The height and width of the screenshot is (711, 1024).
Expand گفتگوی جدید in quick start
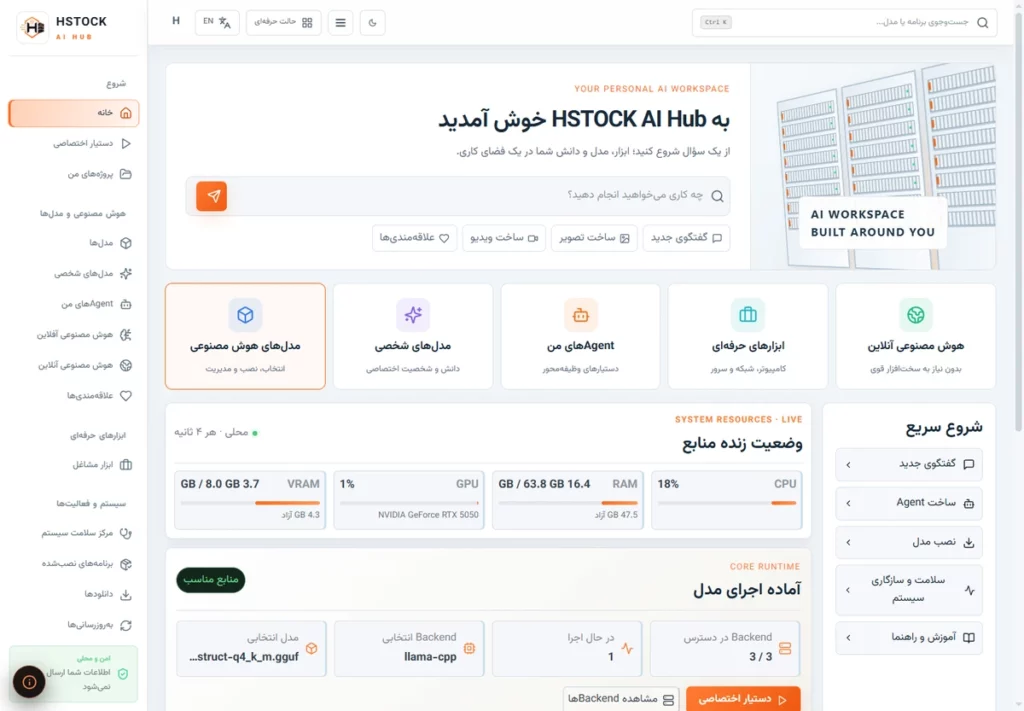(x=908, y=464)
